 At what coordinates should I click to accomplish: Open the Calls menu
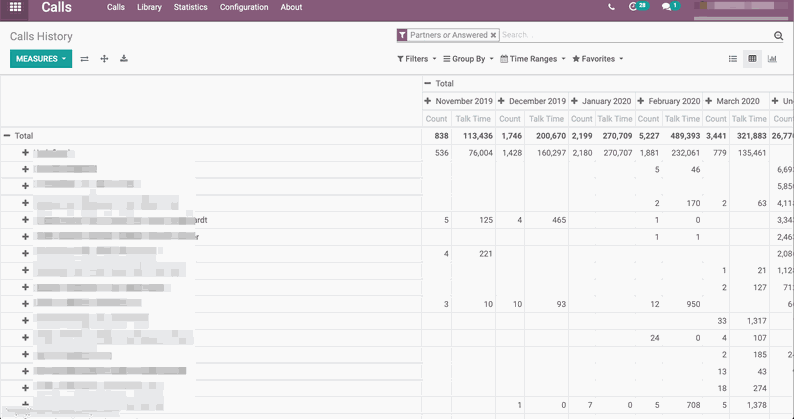point(115,7)
